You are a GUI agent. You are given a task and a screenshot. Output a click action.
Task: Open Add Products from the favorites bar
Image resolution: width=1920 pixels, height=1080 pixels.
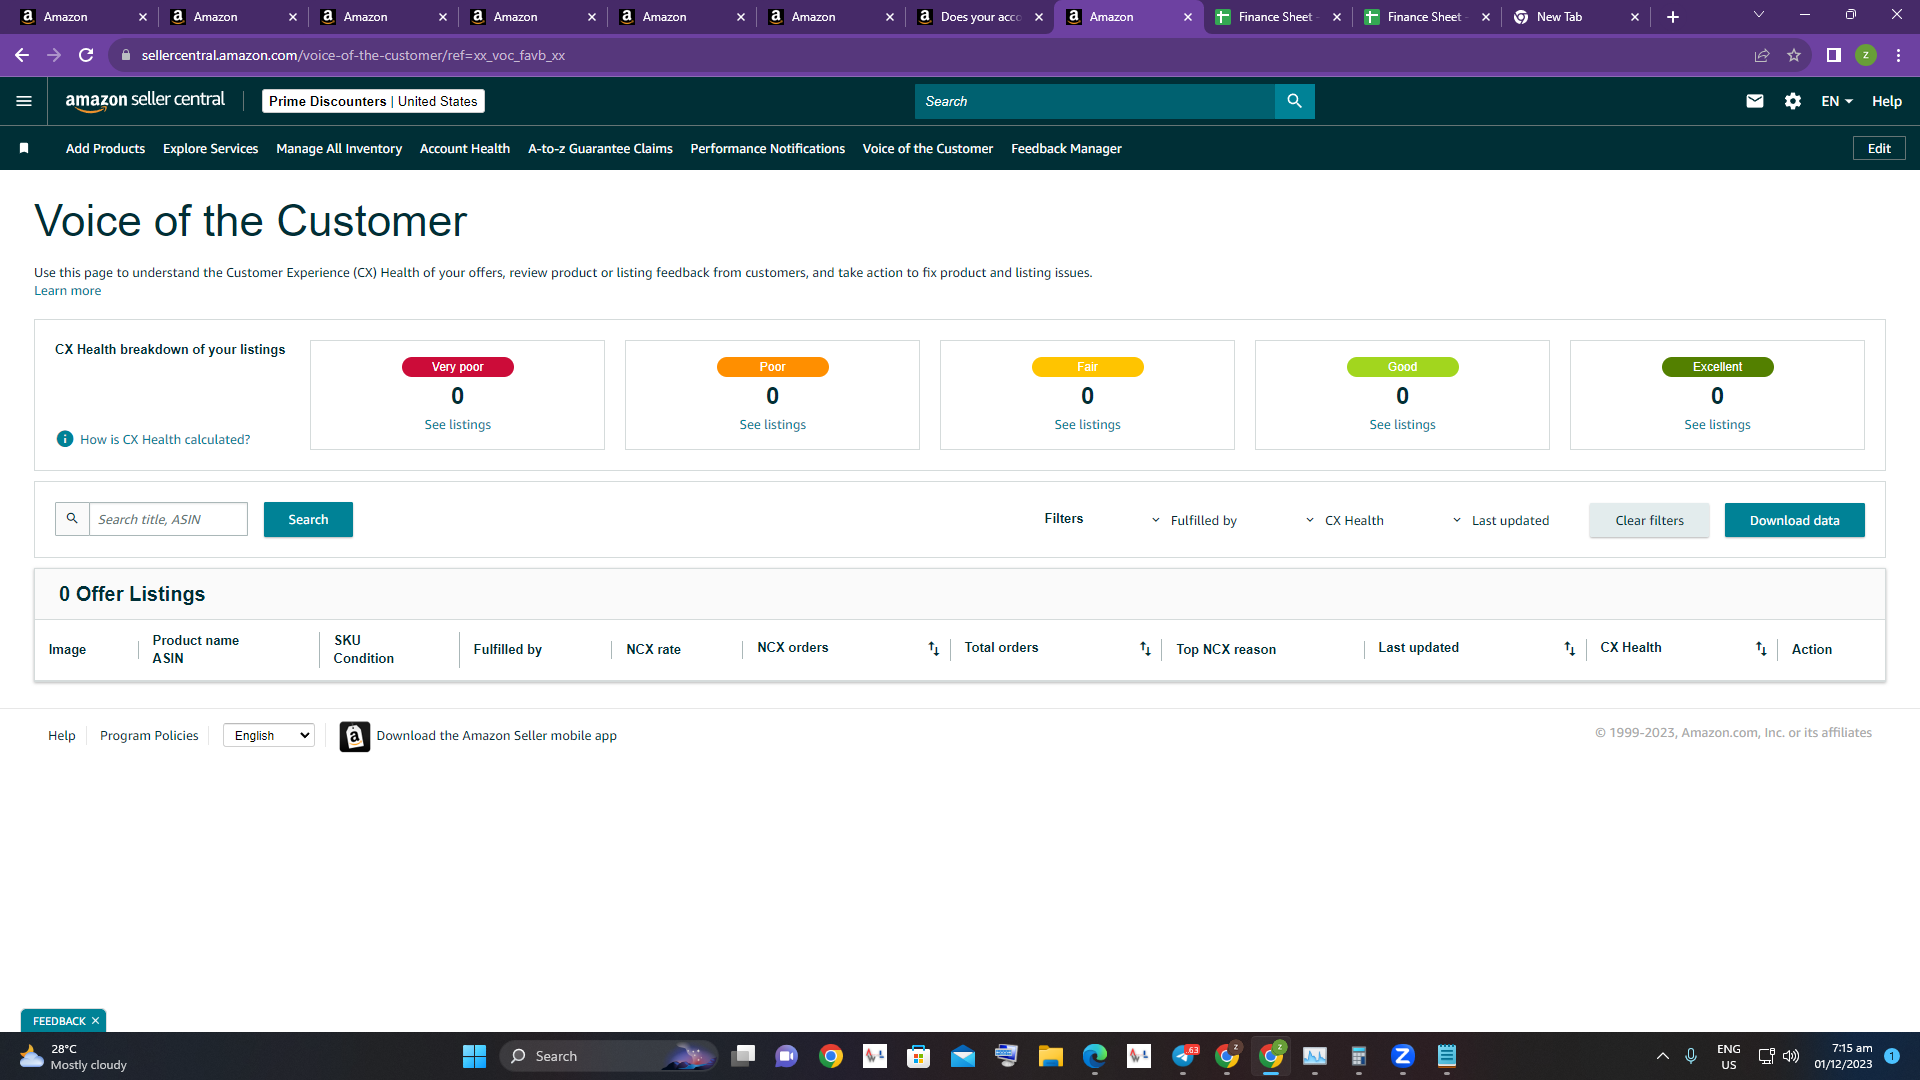coord(105,148)
